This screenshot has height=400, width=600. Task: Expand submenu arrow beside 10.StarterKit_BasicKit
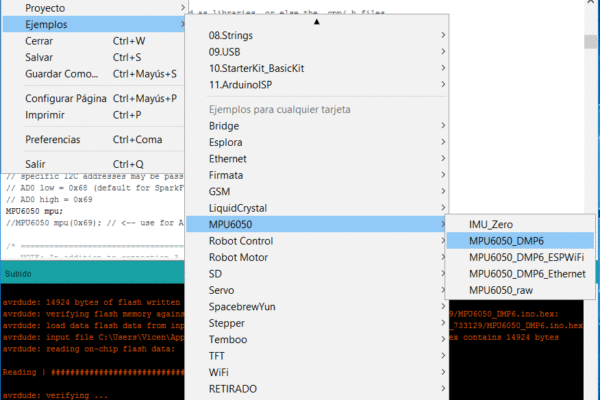(443, 68)
